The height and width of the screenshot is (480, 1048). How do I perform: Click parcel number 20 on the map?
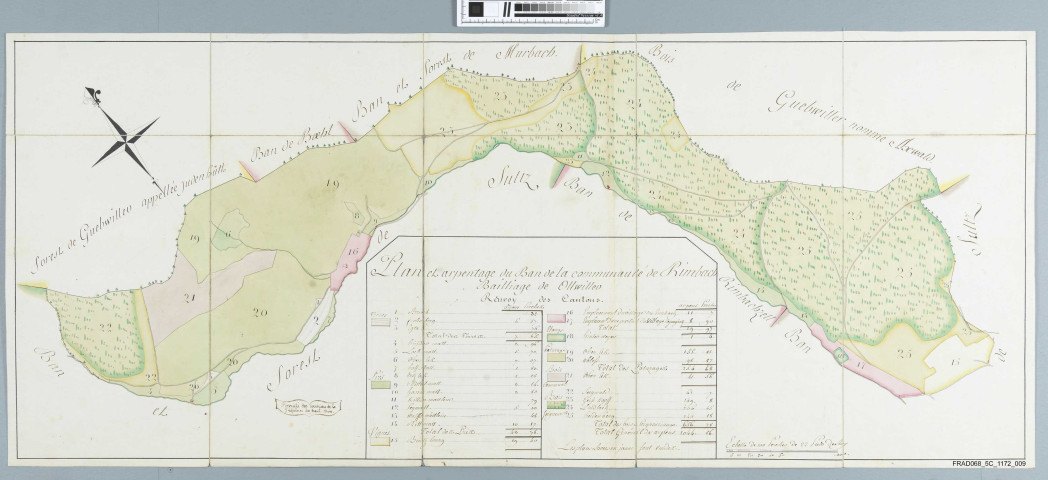[261, 313]
